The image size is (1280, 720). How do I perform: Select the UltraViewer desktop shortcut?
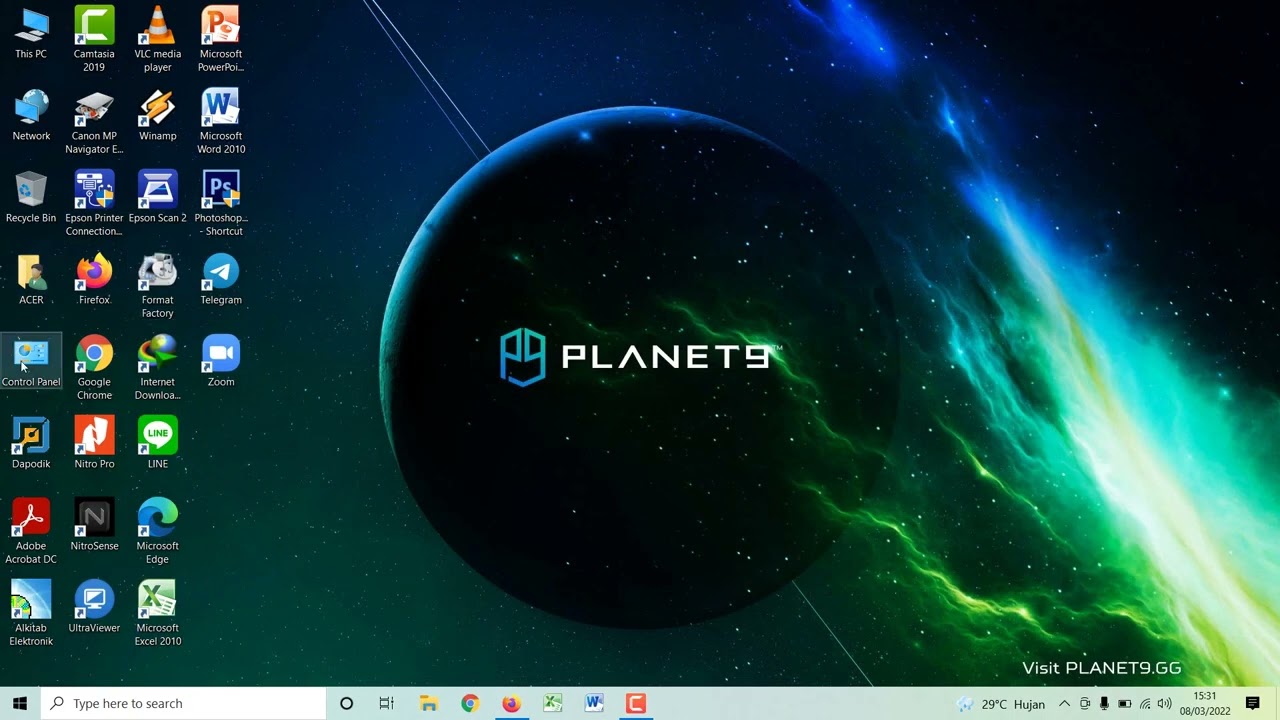click(94, 607)
